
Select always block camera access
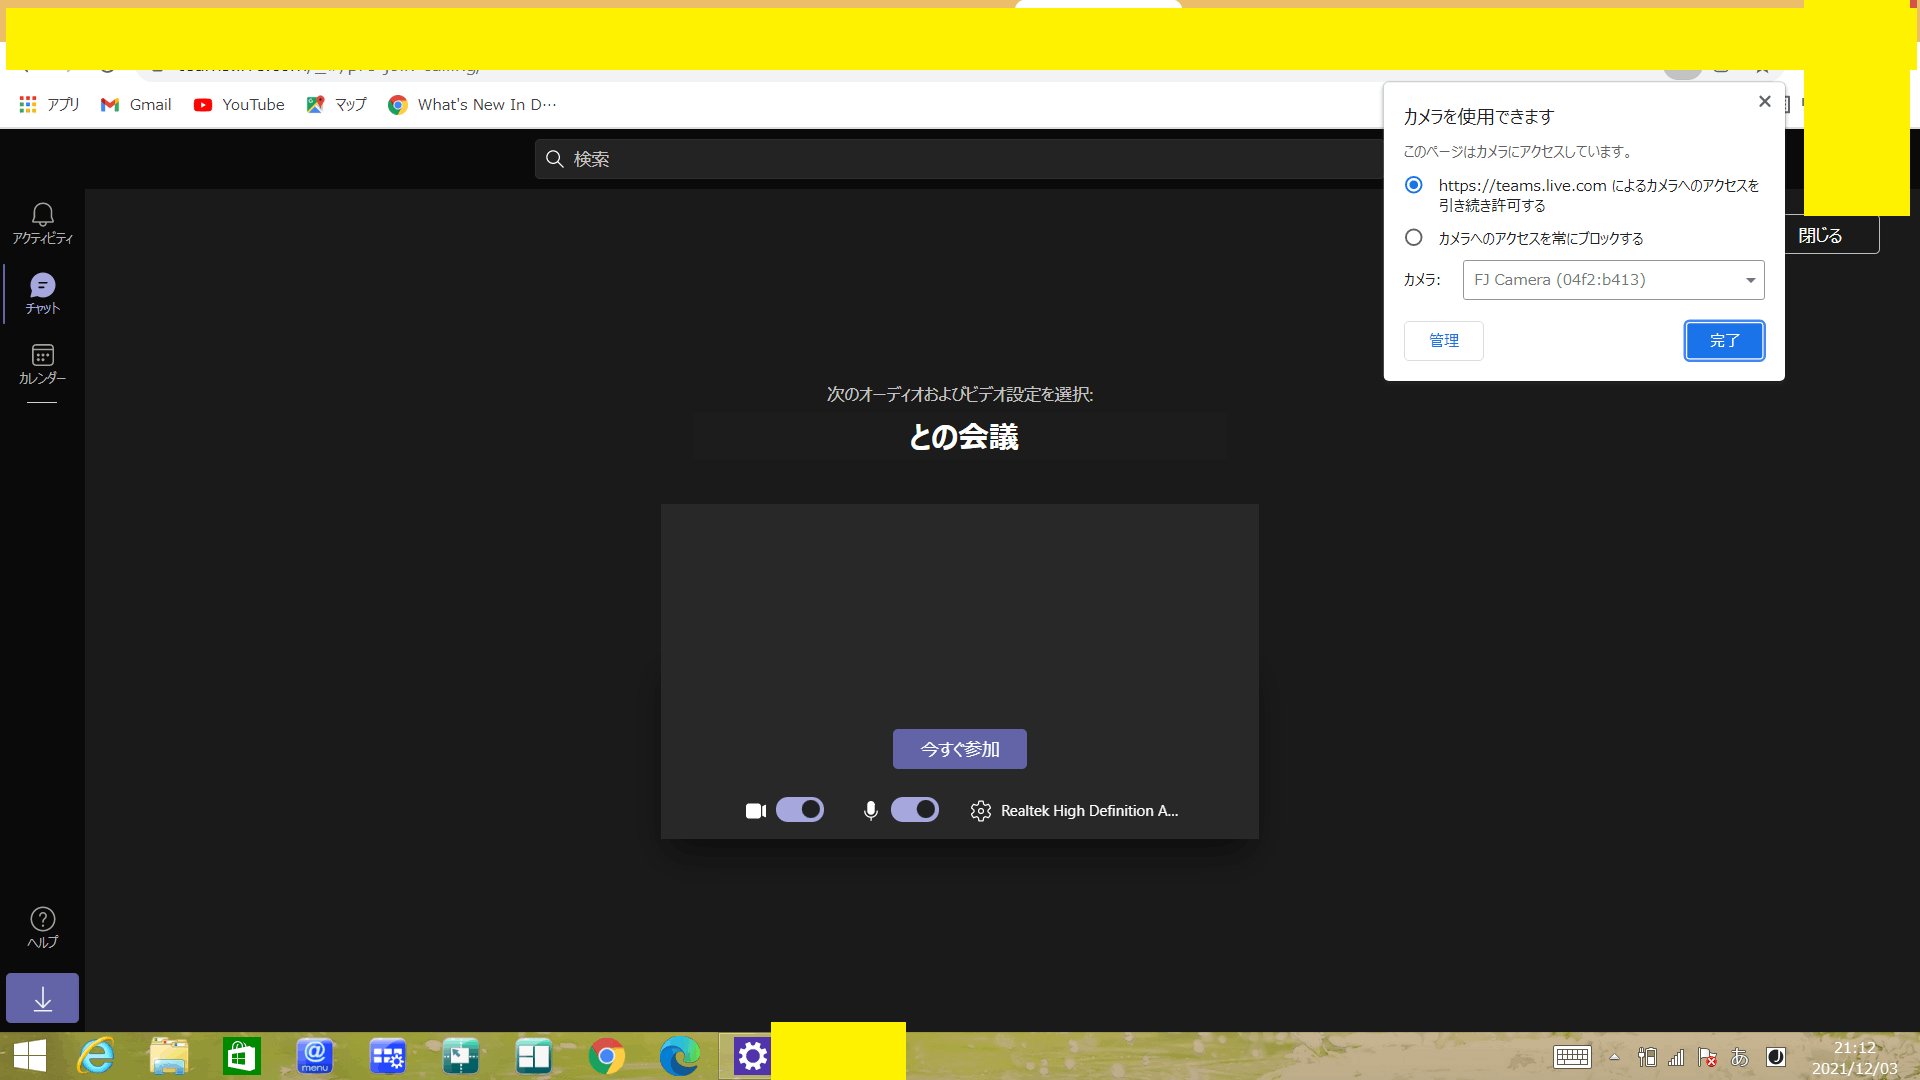pos(1414,237)
